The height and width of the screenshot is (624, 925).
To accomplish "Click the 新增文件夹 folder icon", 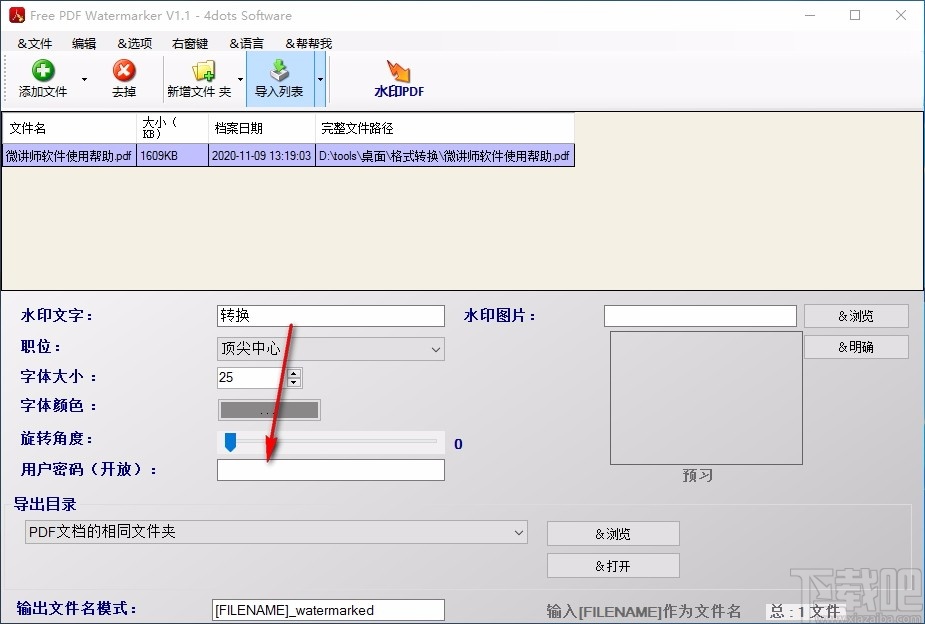I will click(204, 71).
